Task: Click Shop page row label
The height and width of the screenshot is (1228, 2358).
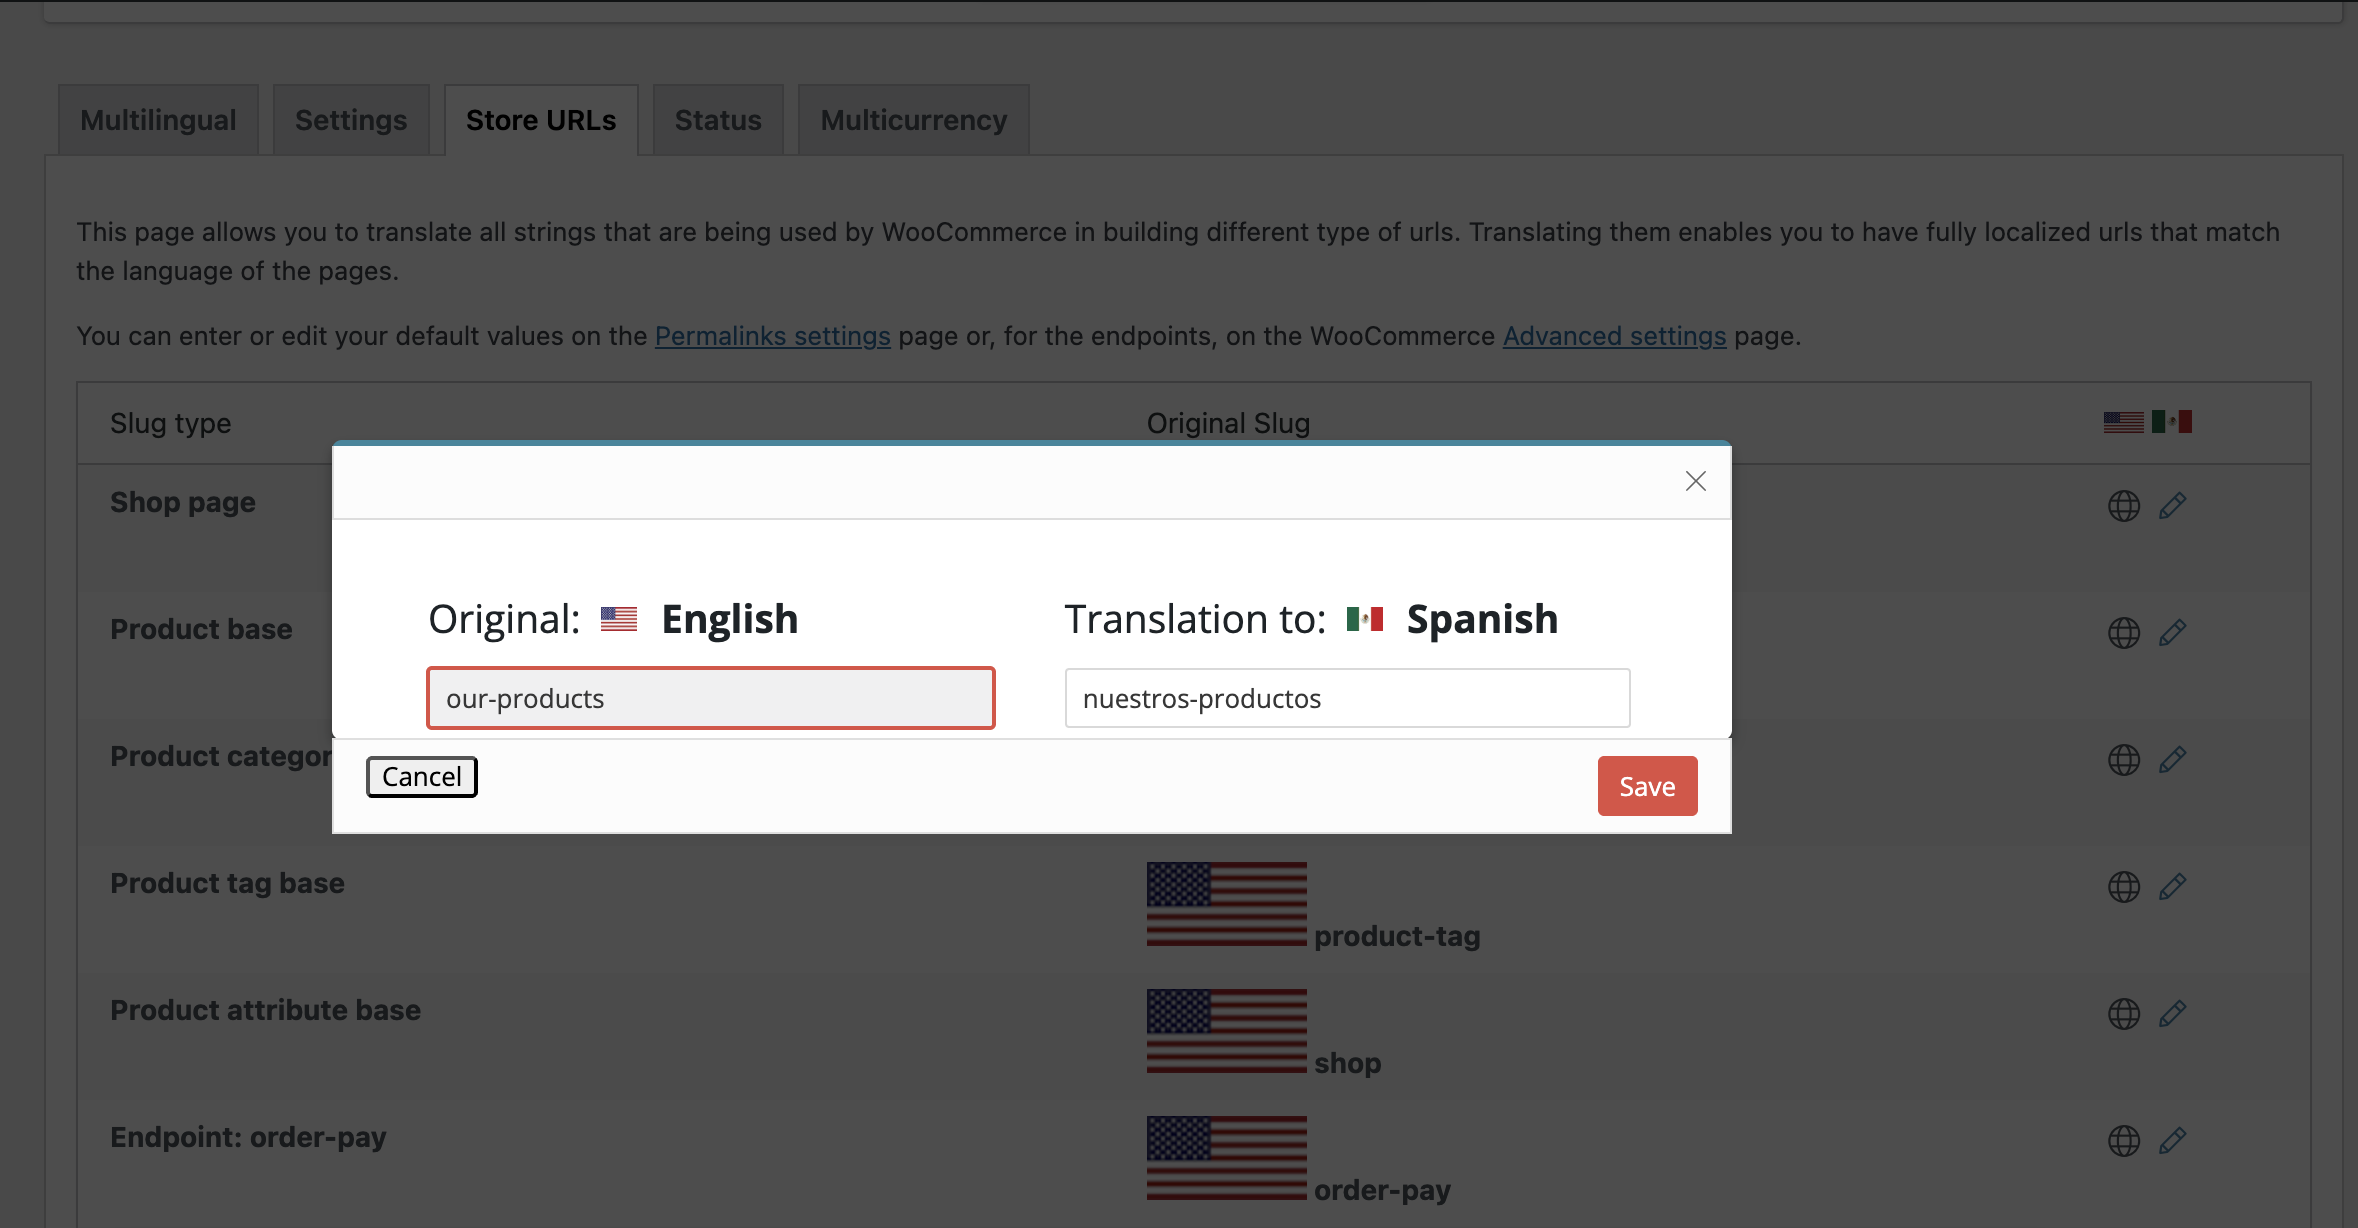Action: (x=183, y=502)
